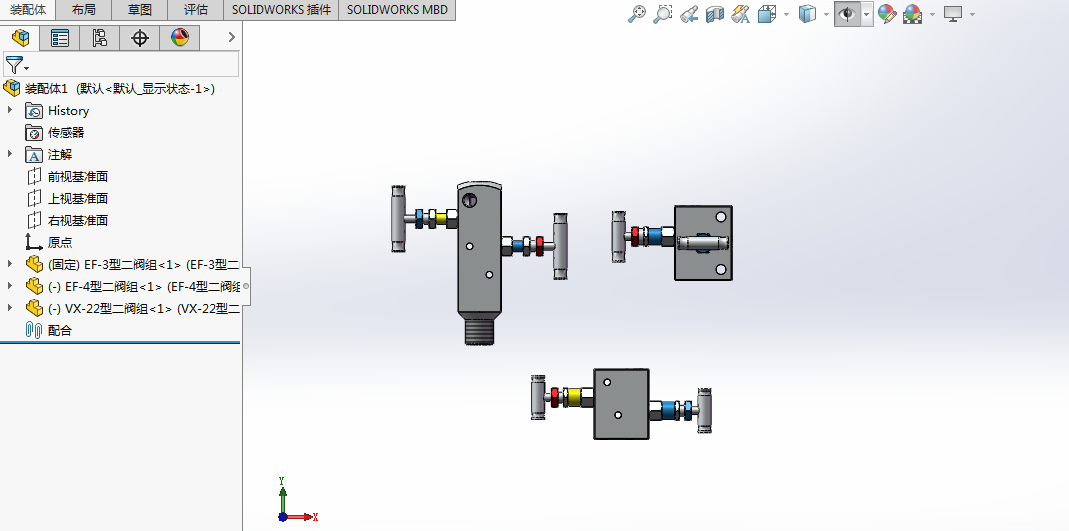Viewport: 1069px width, 531px height.
Task: Open the SOLIDWORKS MBD tab
Action: coord(397,10)
